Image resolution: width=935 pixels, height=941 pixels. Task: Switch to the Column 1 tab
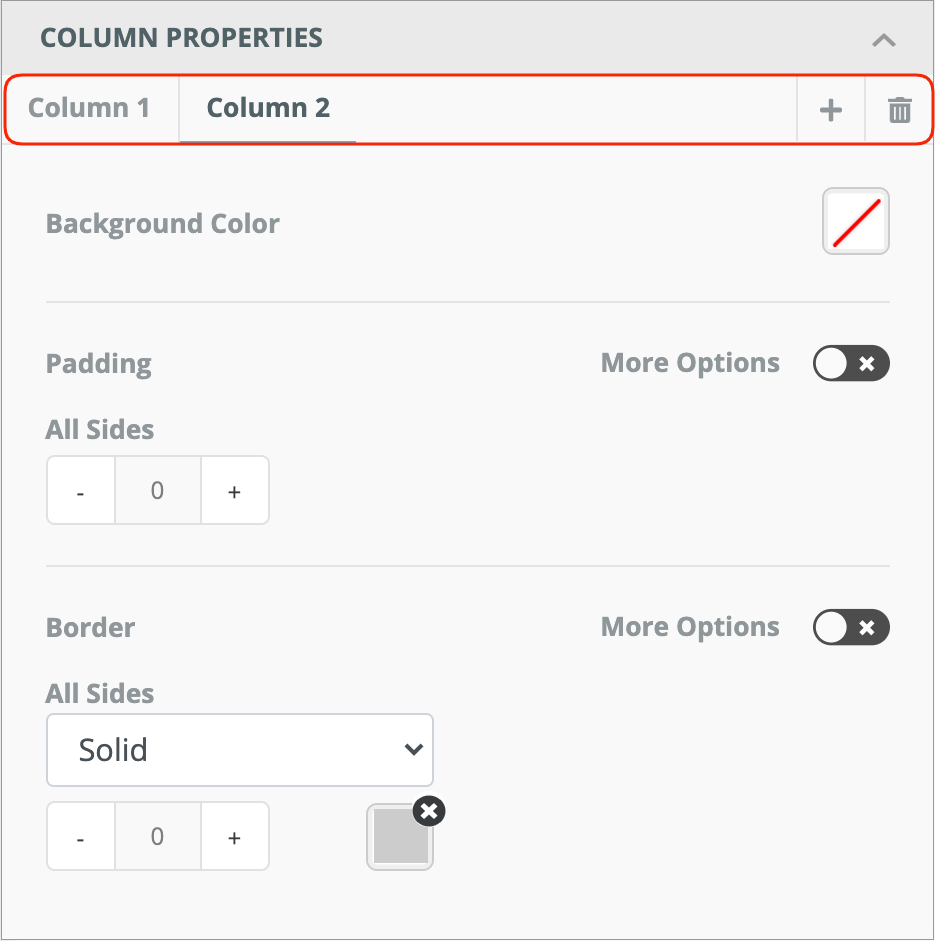coord(90,108)
